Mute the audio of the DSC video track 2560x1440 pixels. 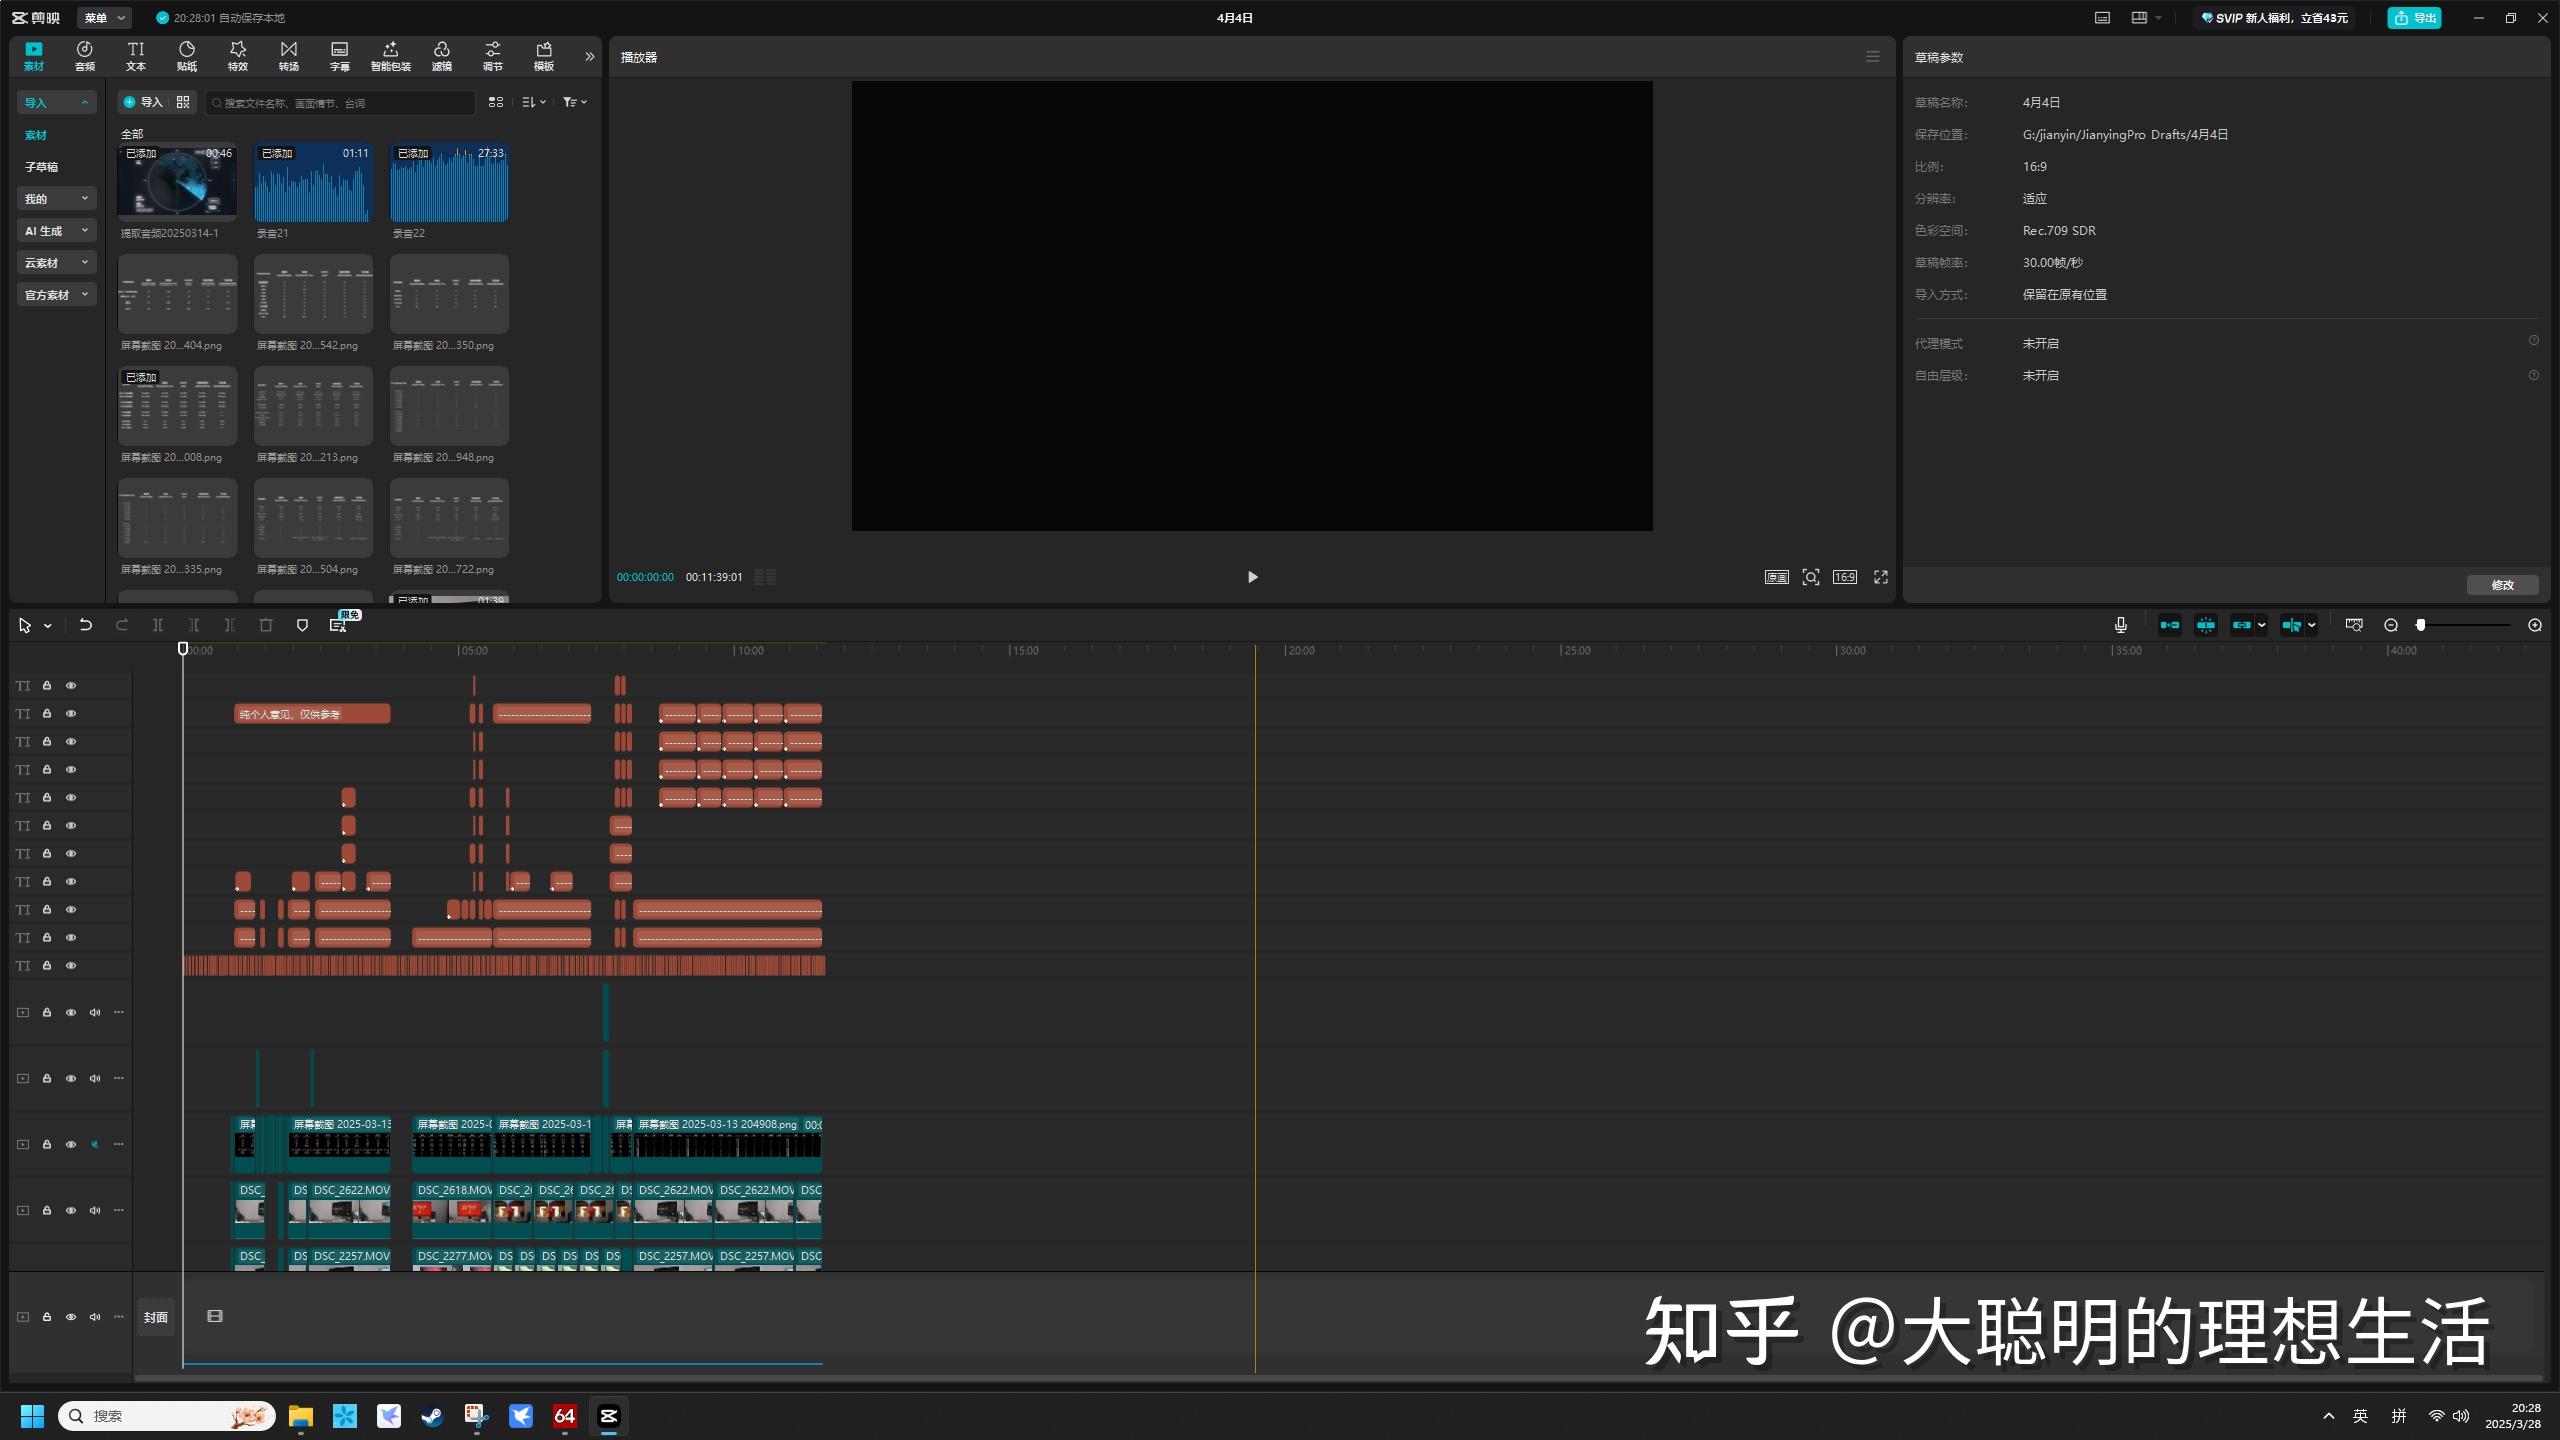[x=95, y=1210]
